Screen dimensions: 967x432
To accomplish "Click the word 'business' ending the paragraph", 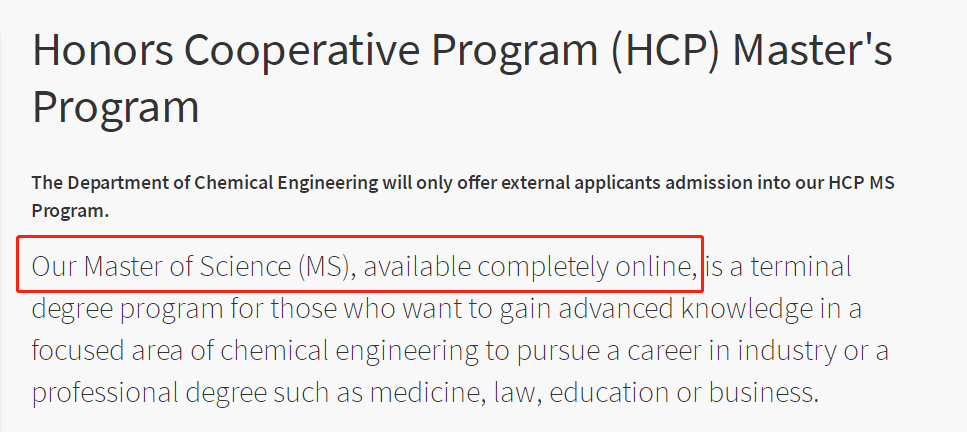I will (763, 393).
